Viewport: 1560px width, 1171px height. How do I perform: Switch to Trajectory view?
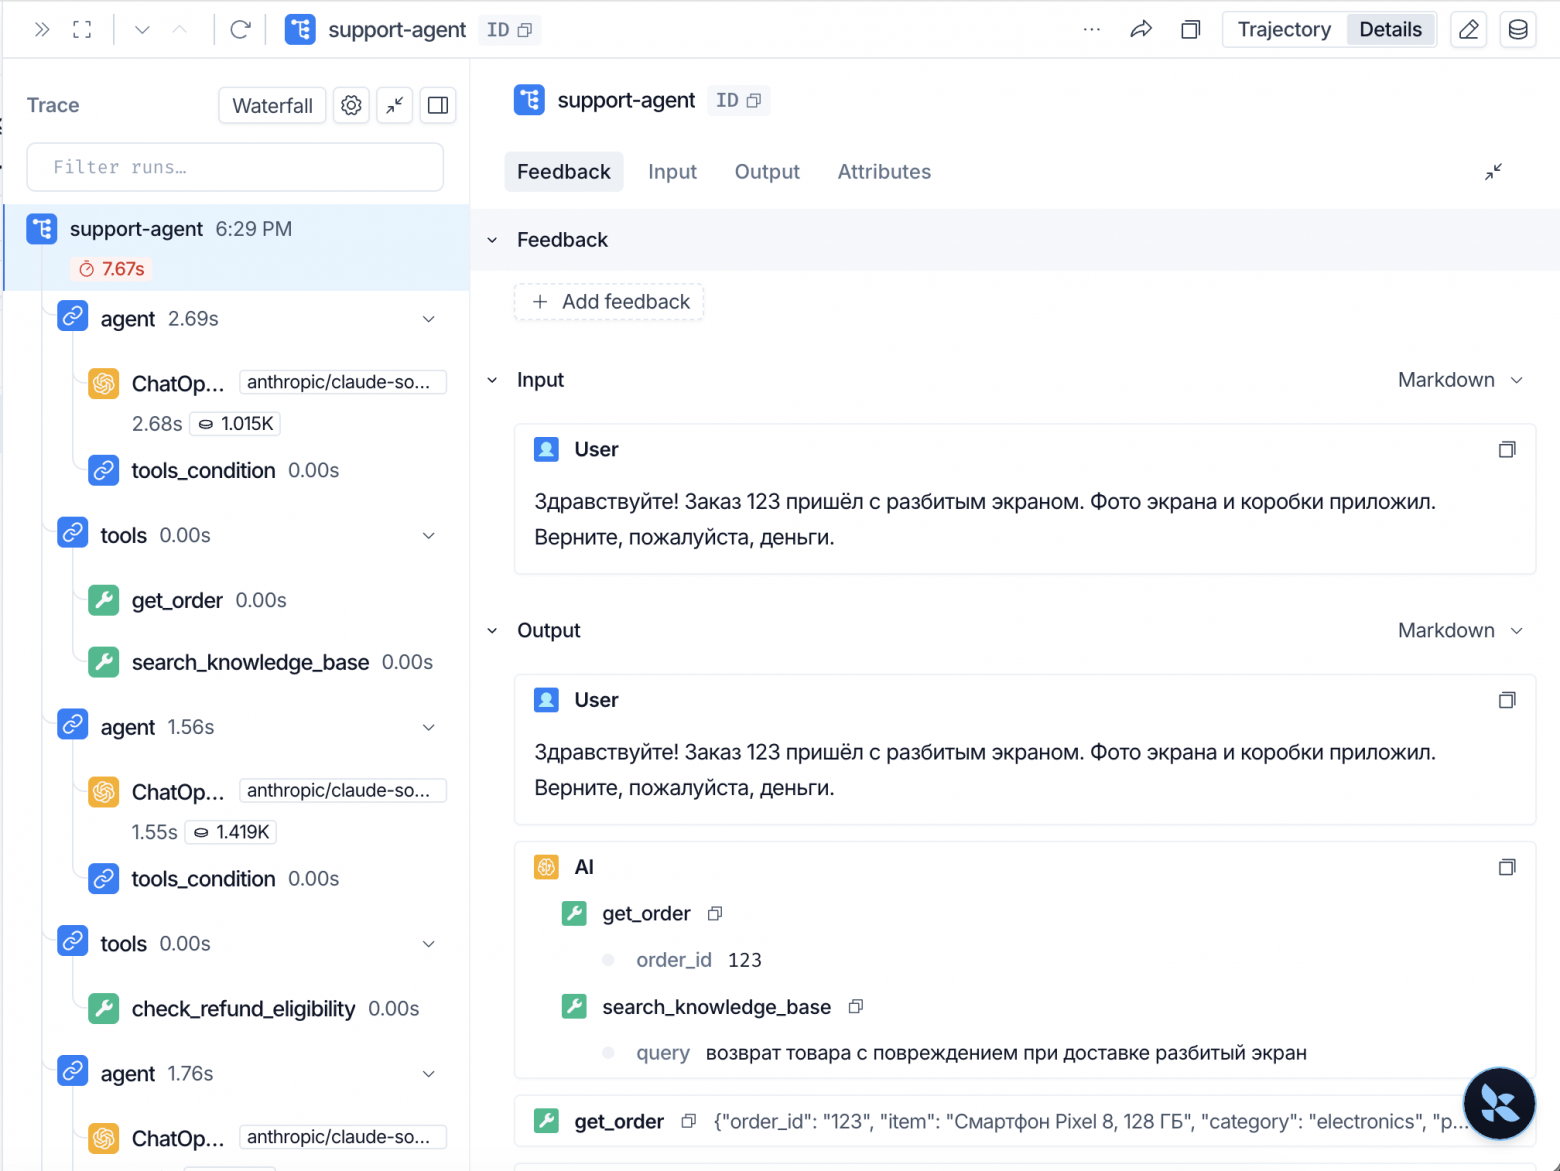tap(1284, 30)
